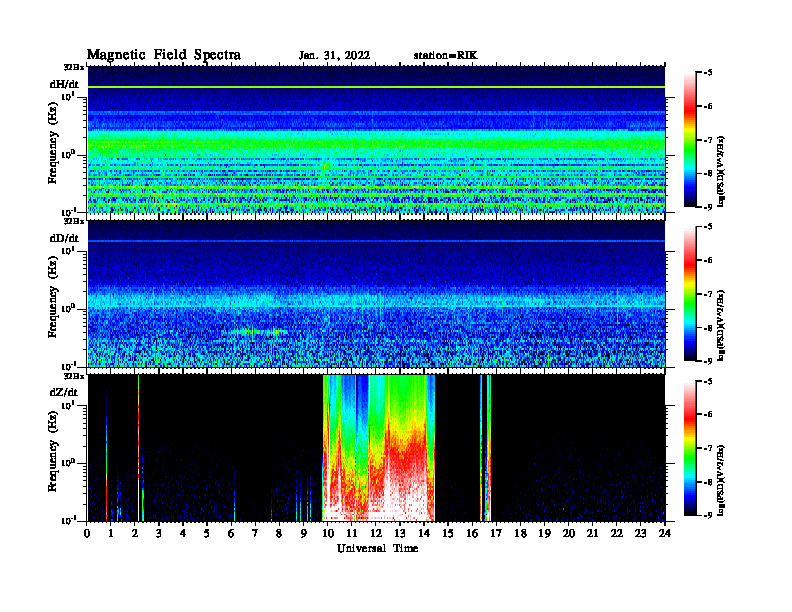The height and width of the screenshot is (612, 792).
Task: Click the 'station=RIK' label
Action: [445, 56]
